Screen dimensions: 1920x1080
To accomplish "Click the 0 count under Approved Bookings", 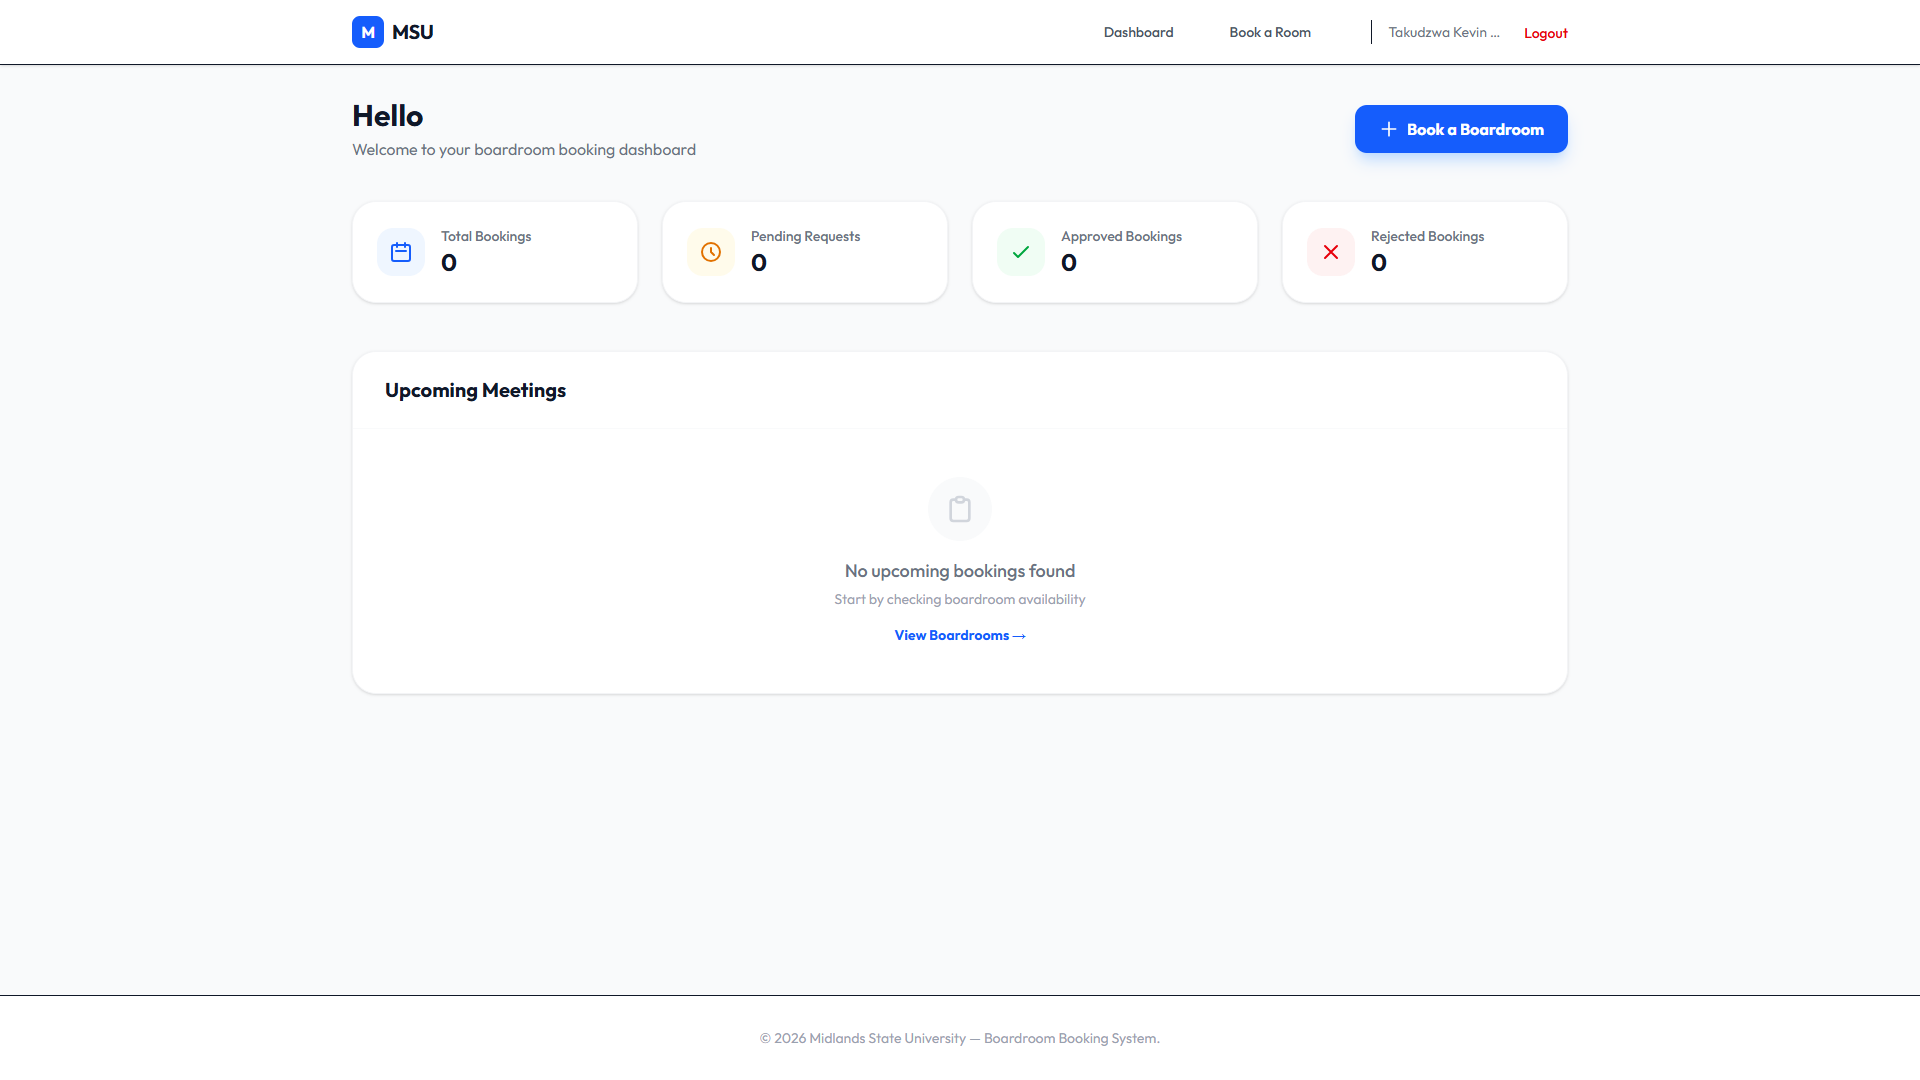I will tap(1069, 263).
